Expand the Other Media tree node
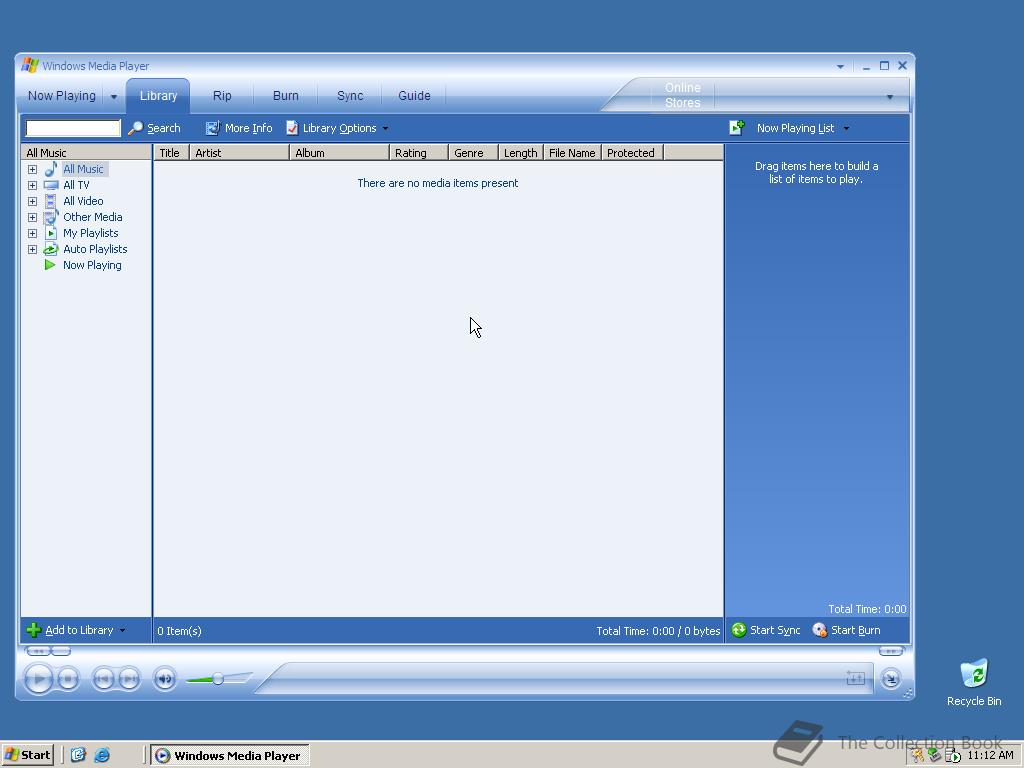The image size is (1024, 768). [x=32, y=217]
